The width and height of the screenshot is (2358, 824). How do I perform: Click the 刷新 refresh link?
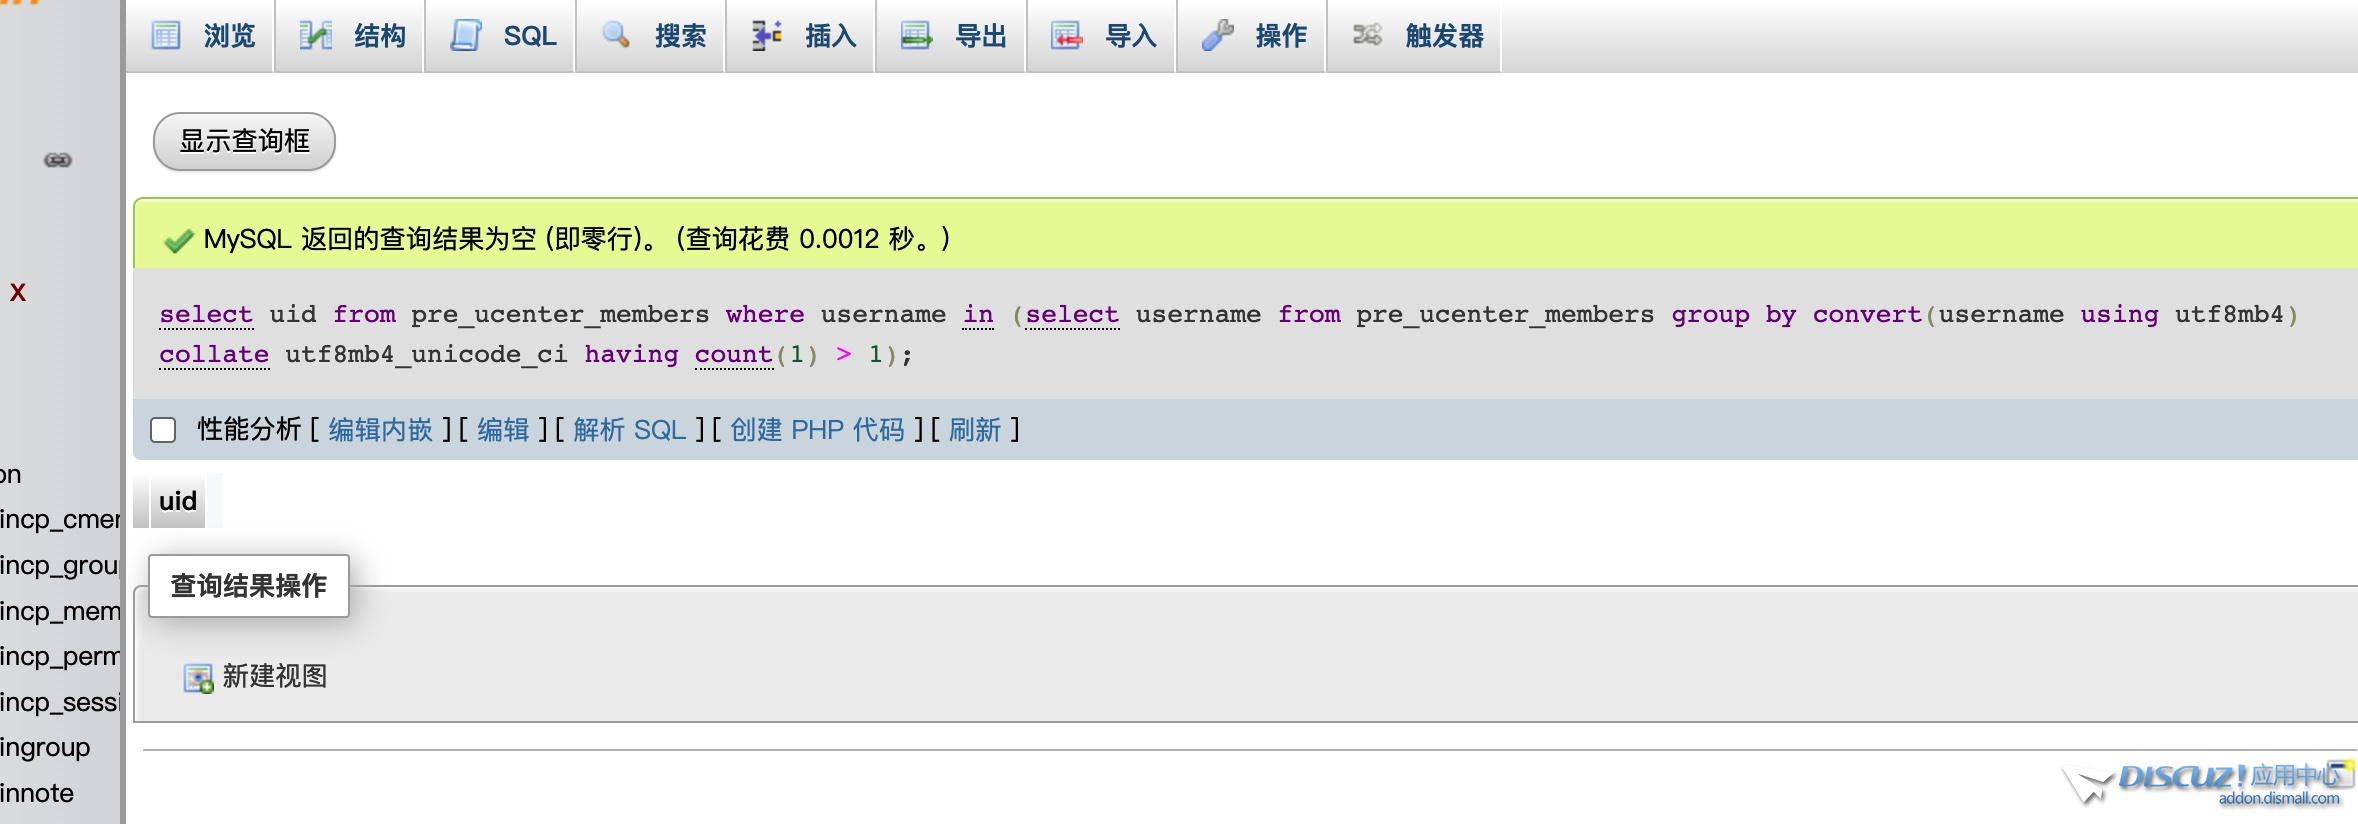[x=974, y=430]
